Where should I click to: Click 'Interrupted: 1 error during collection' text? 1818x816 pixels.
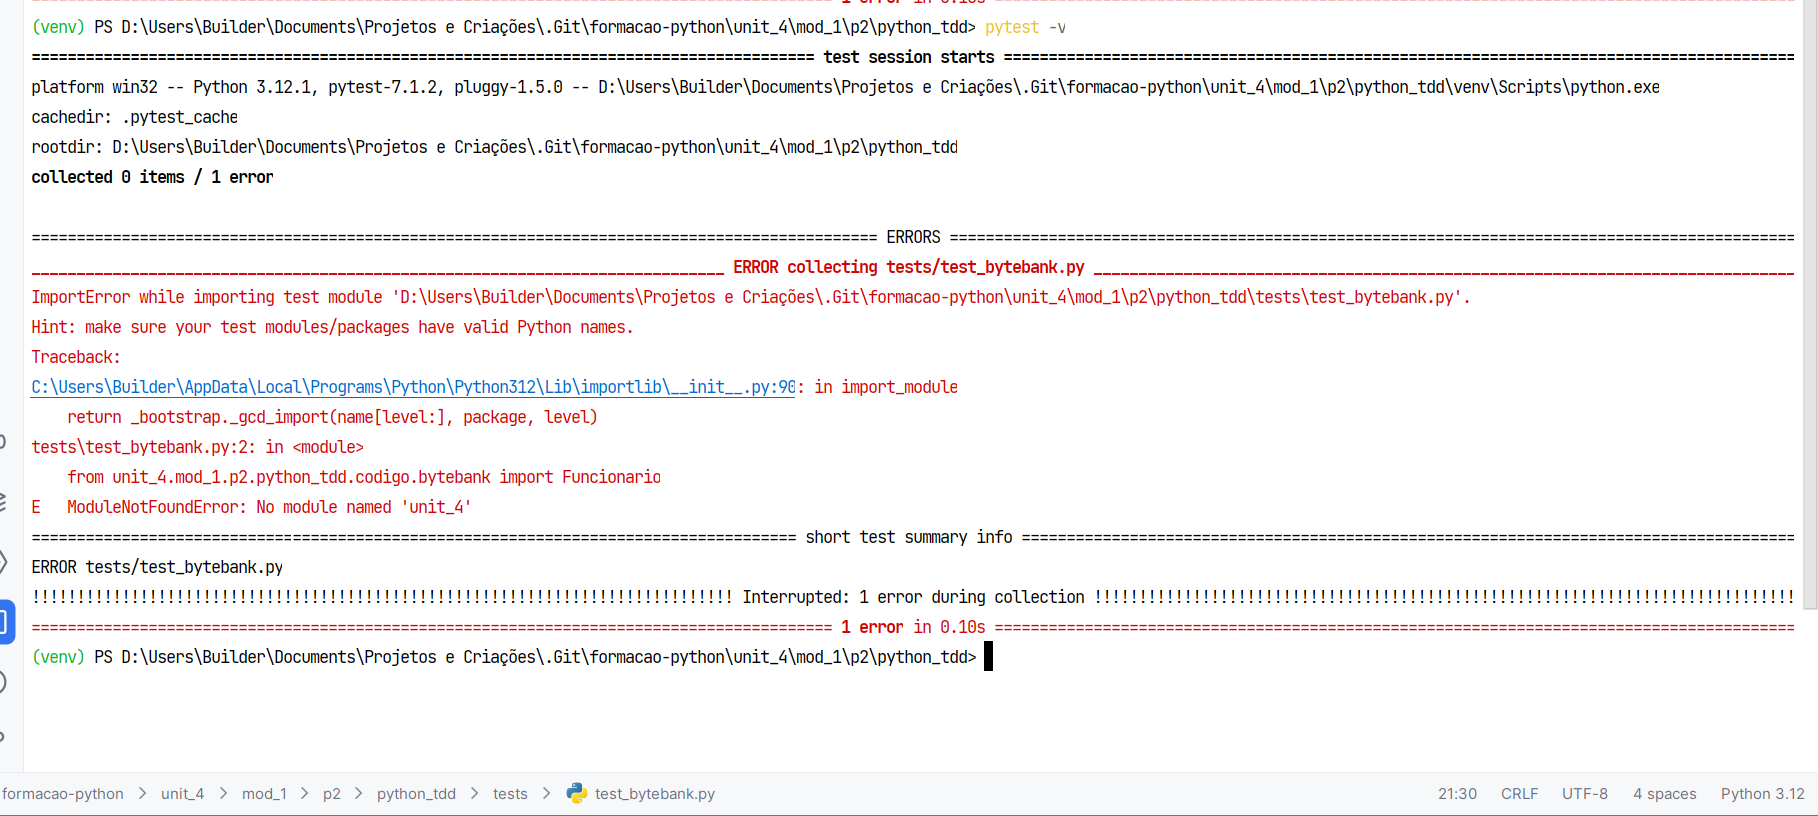click(913, 597)
